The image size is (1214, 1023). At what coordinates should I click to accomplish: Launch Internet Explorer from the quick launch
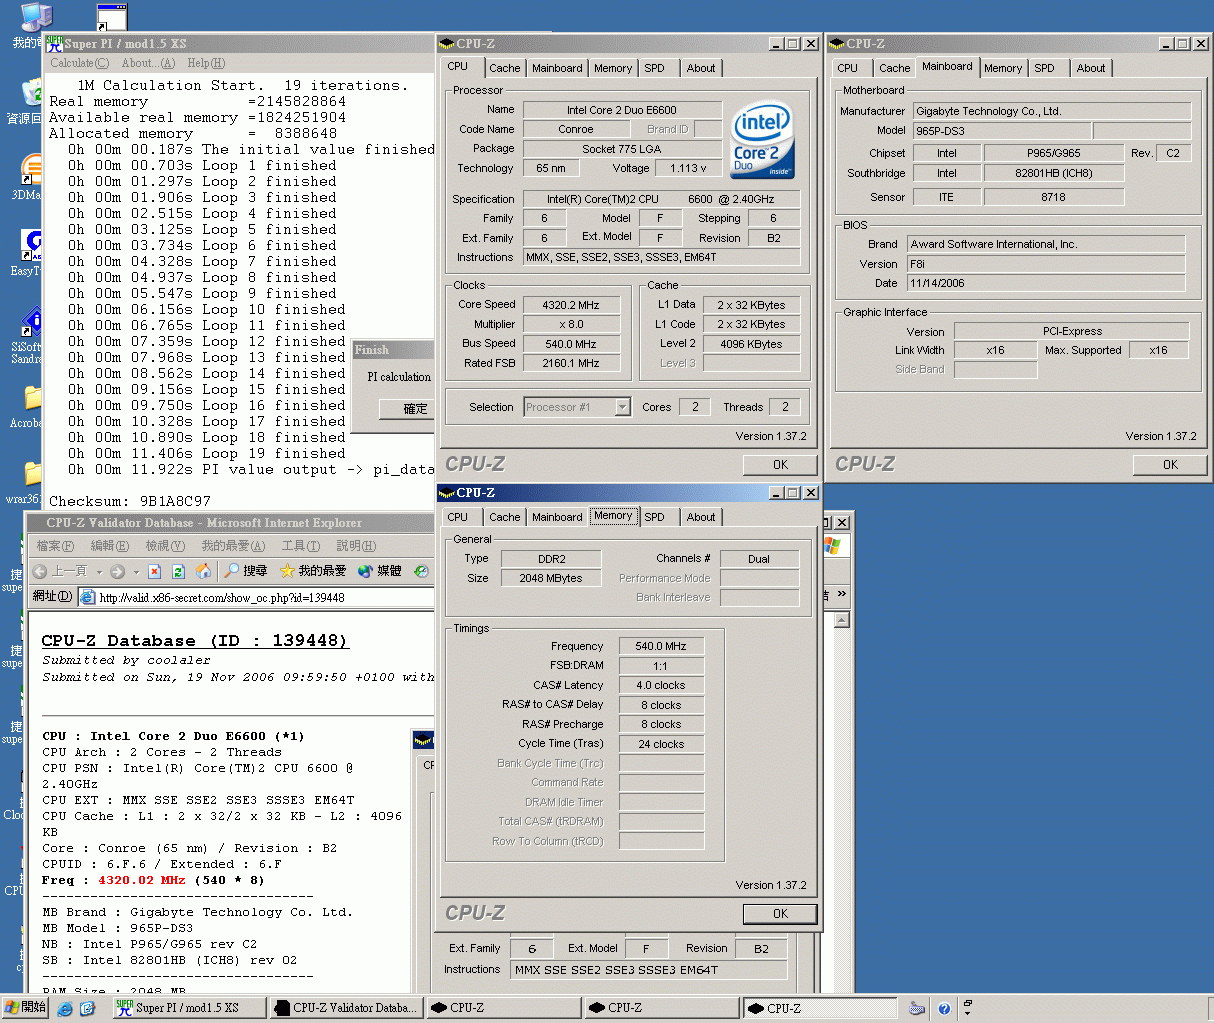click(65, 1009)
